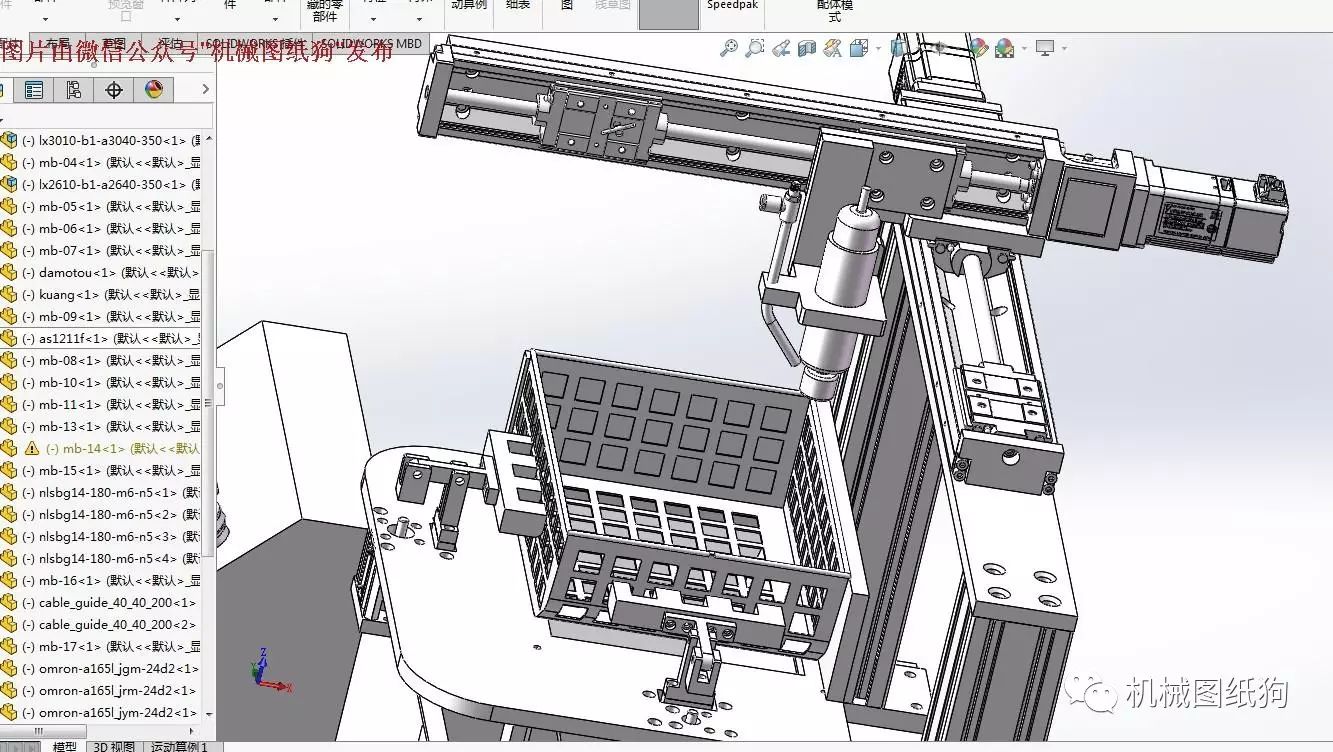Click the part icon beside cable_guide_40_40_200<2>
This screenshot has width=1333, height=752.
(x=9, y=625)
